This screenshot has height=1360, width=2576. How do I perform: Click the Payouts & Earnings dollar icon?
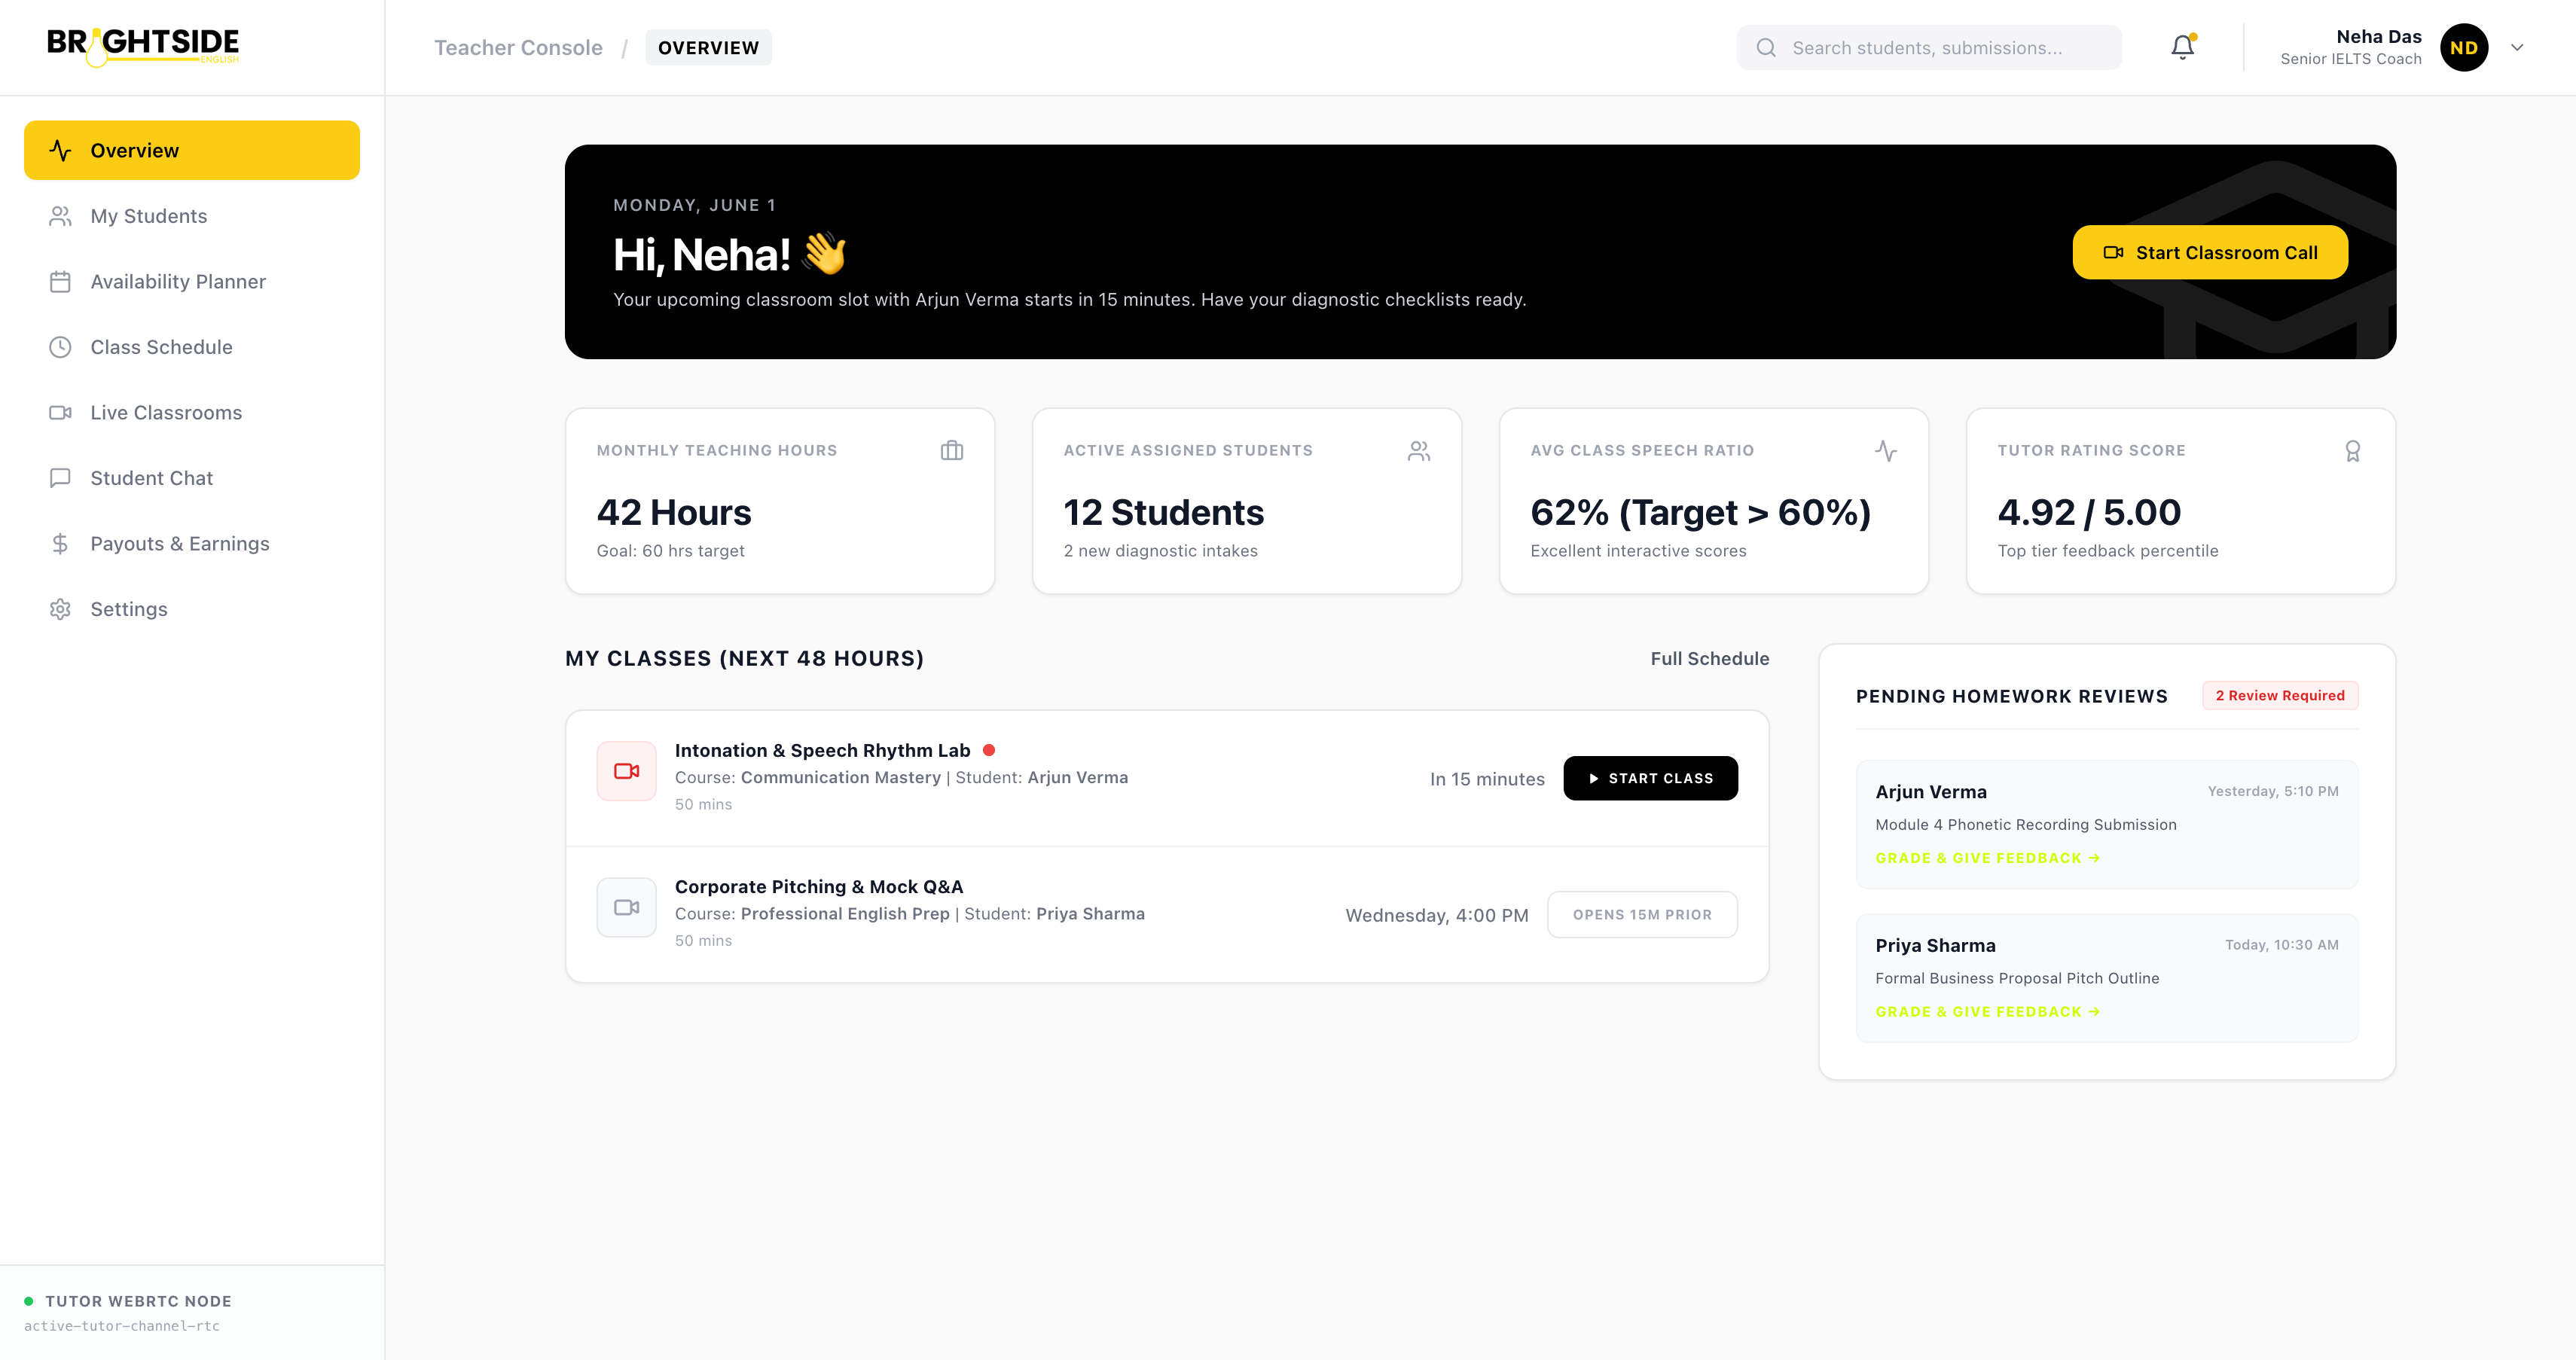tap(60, 544)
